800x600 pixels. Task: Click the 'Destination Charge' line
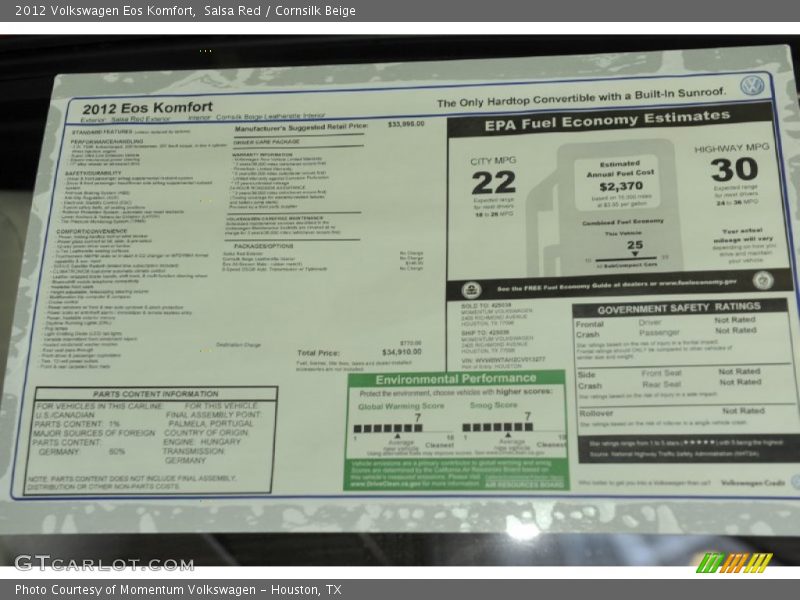pos(238,345)
